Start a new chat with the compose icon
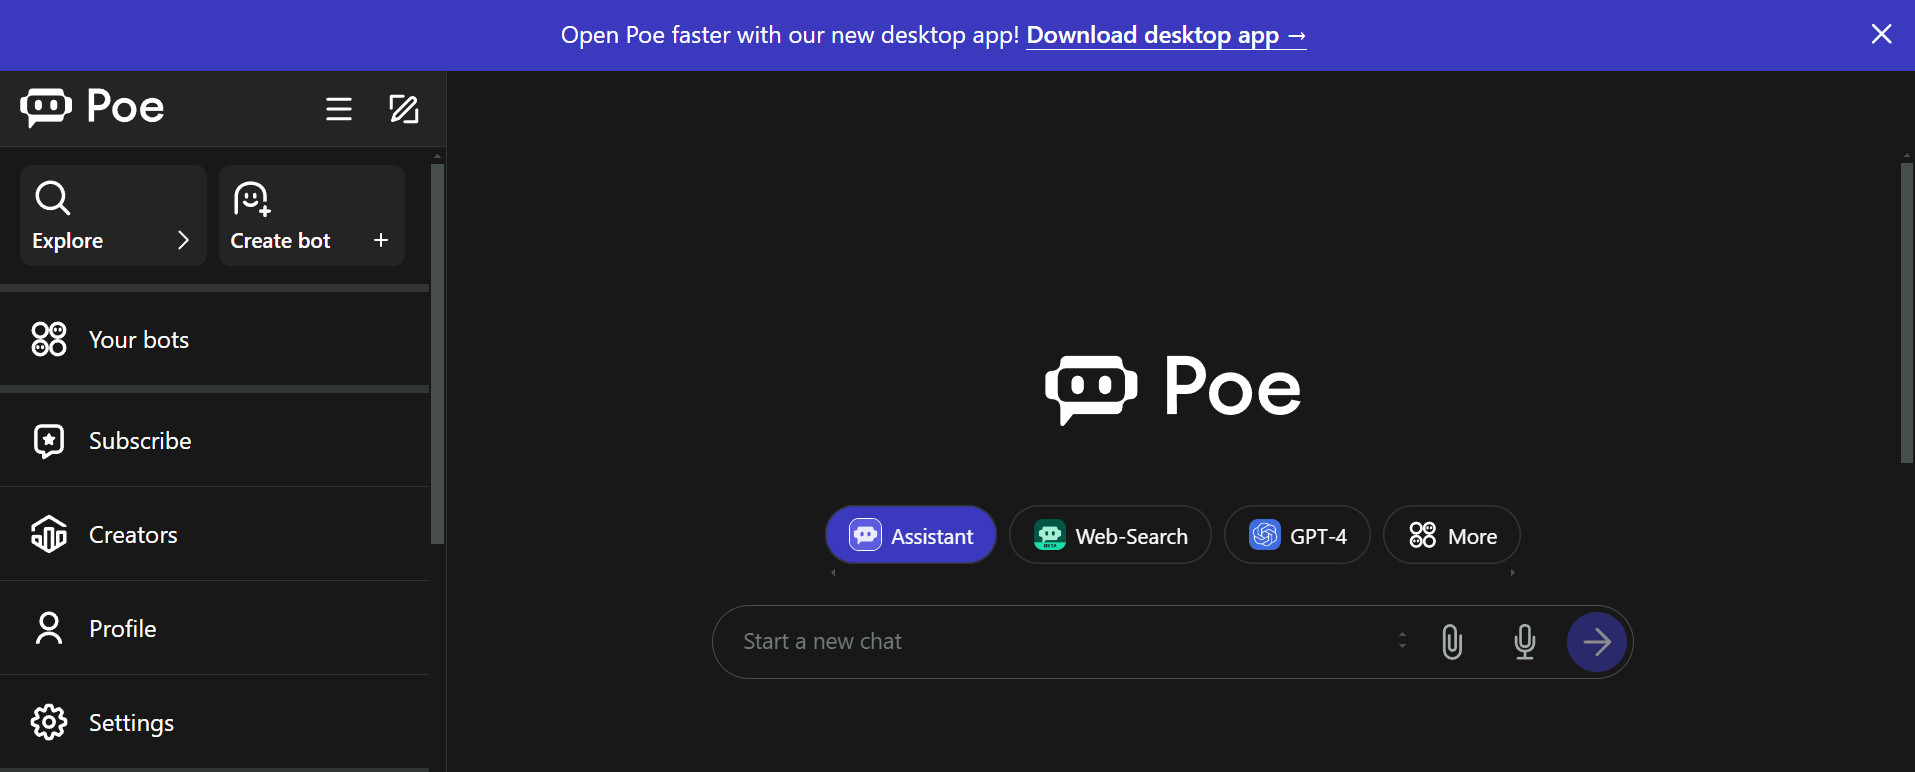This screenshot has height=772, width=1915. click(x=404, y=109)
